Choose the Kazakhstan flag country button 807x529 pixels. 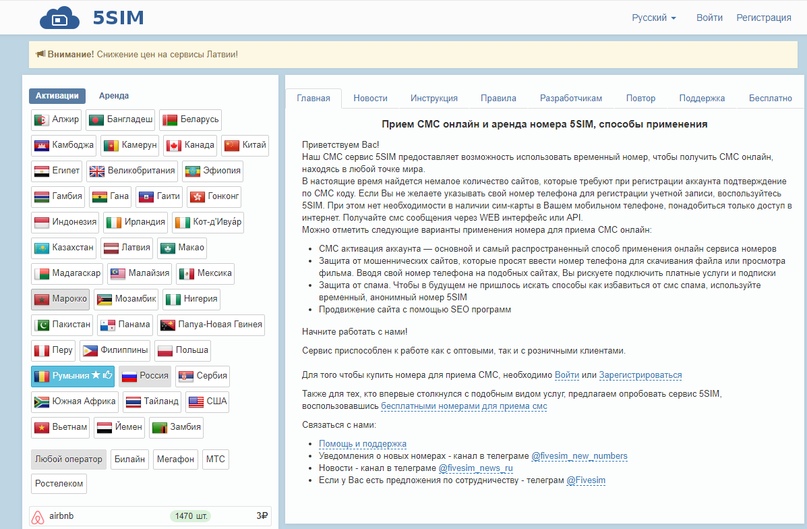[65, 248]
